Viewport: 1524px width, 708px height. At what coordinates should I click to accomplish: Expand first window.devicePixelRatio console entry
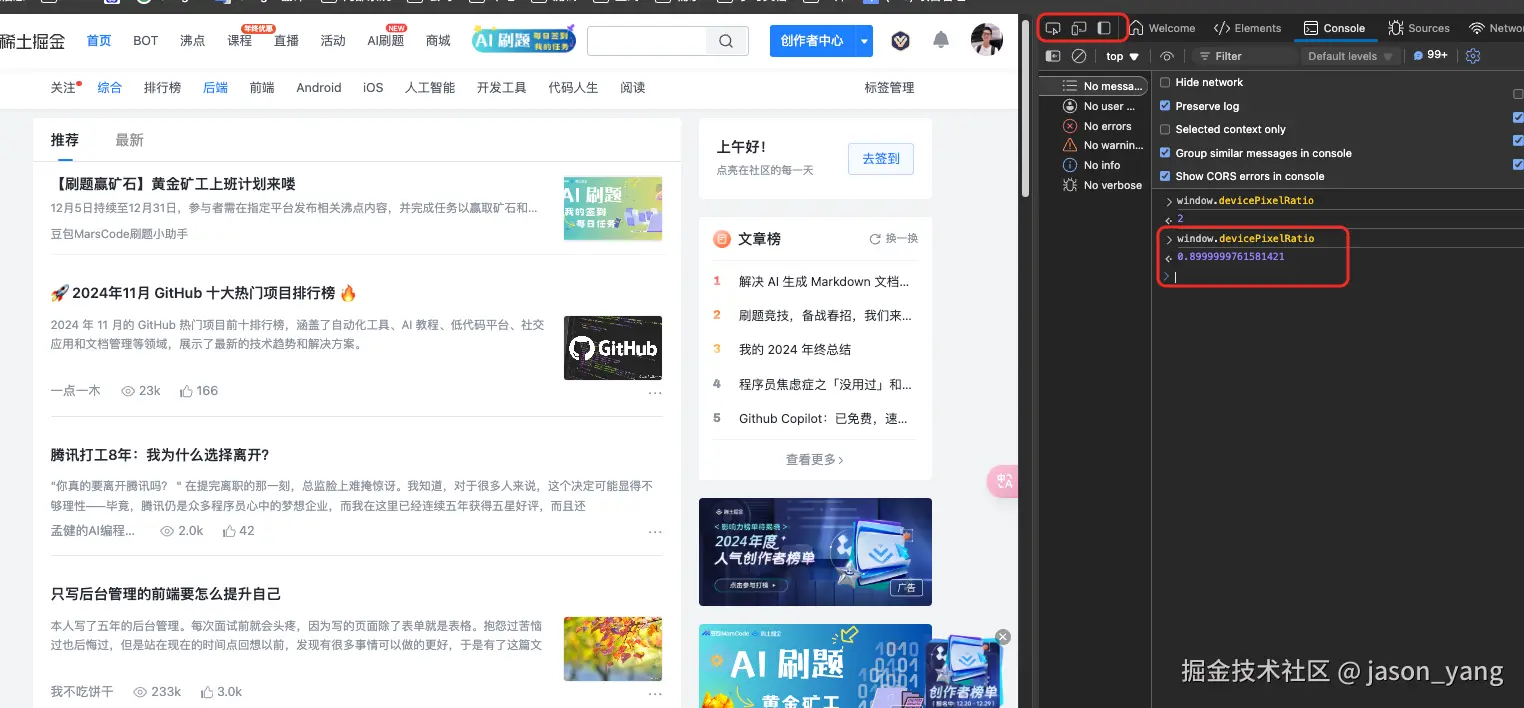coord(1169,201)
